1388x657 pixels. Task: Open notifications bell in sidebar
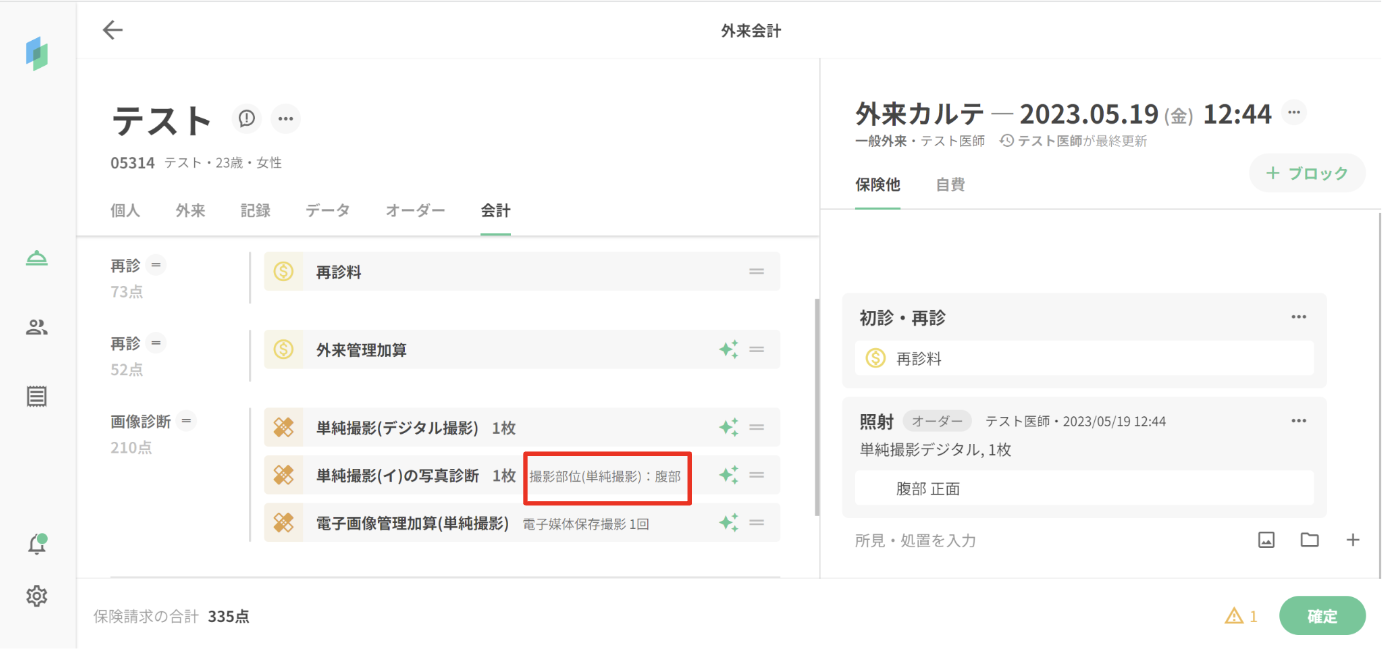[x=37, y=545]
